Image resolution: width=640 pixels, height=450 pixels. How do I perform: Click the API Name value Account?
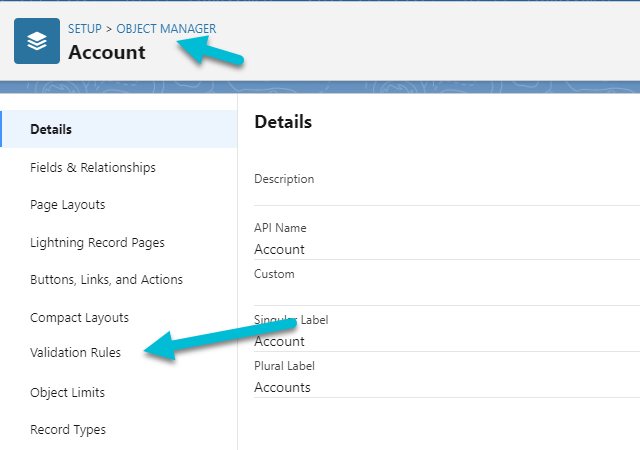click(x=279, y=249)
